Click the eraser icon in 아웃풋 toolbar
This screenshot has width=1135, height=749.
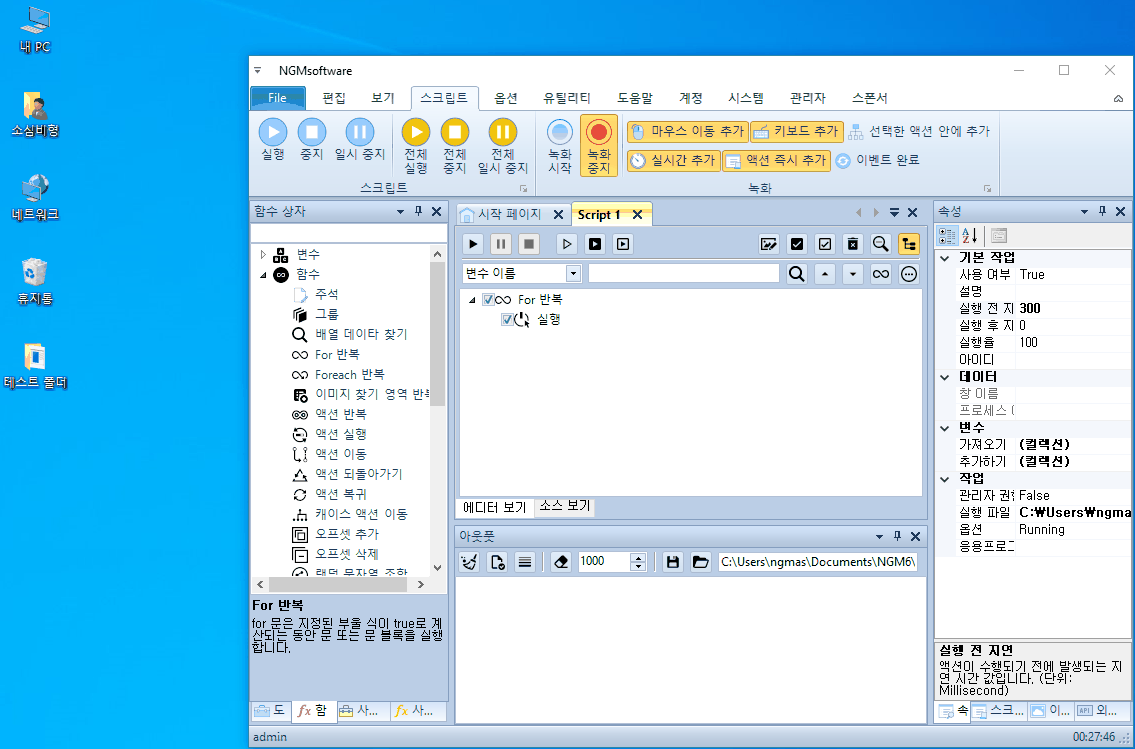(561, 562)
